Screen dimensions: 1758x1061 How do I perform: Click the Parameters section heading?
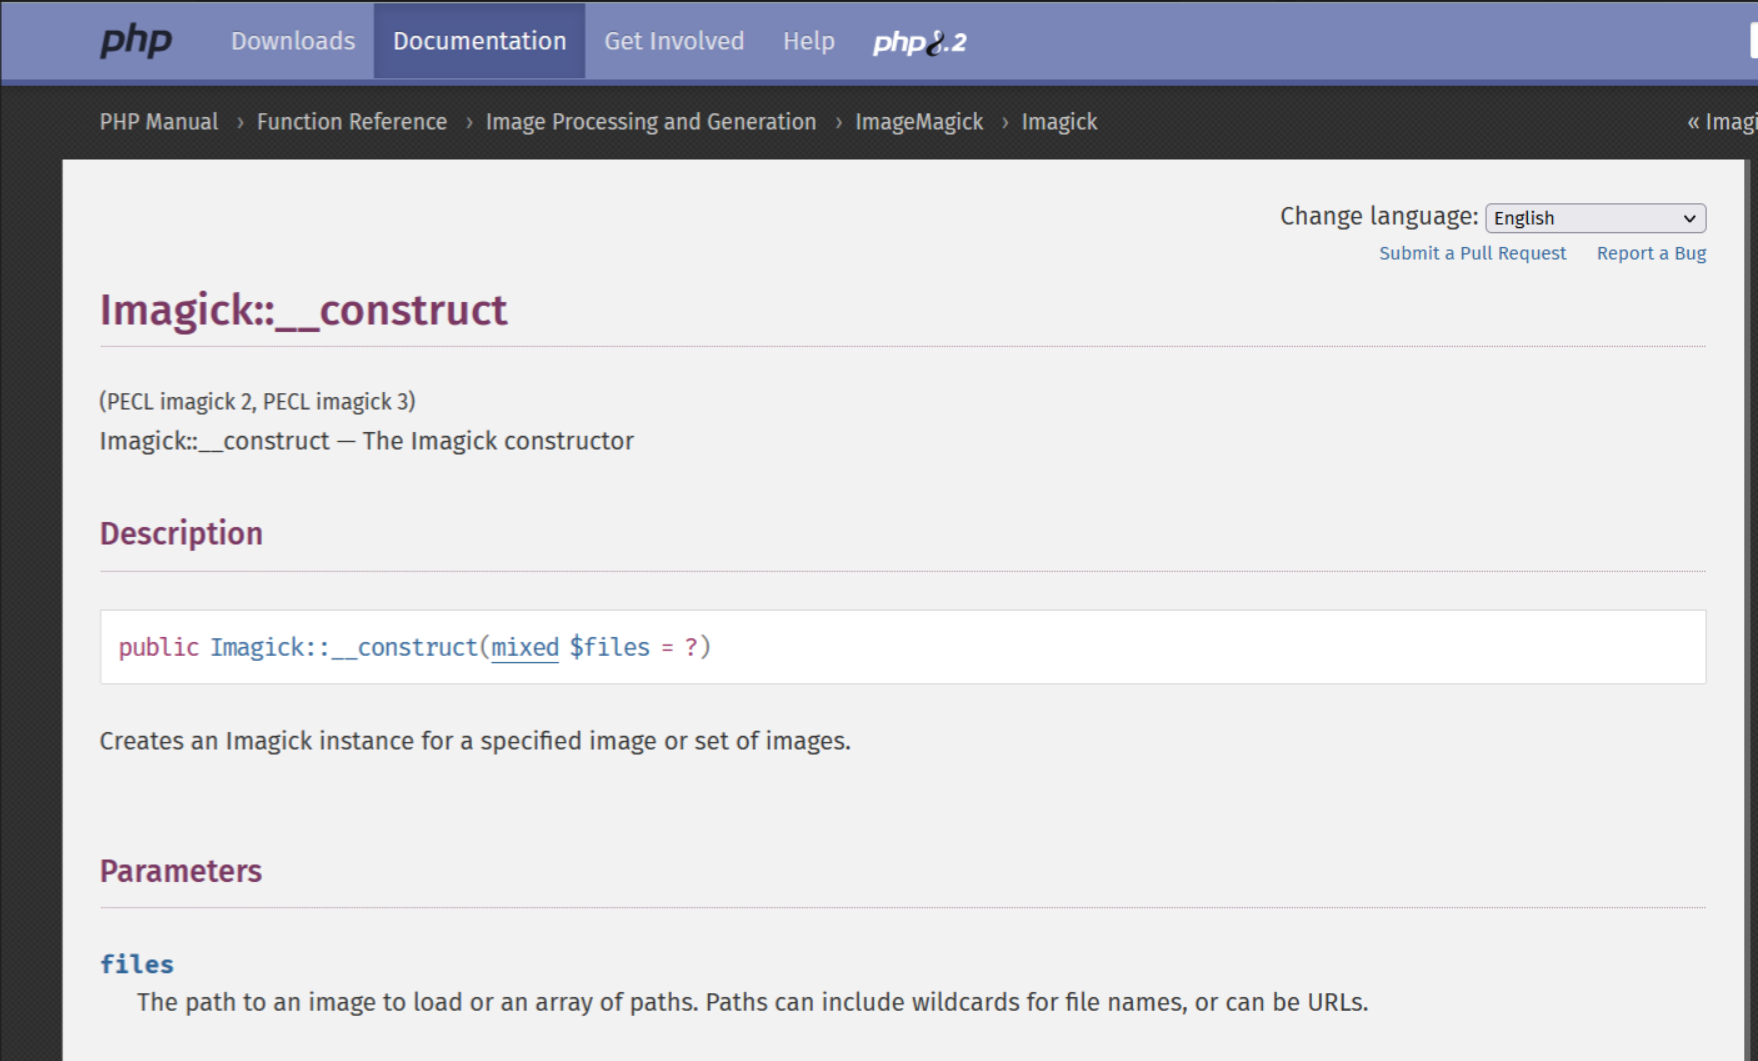[181, 871]
